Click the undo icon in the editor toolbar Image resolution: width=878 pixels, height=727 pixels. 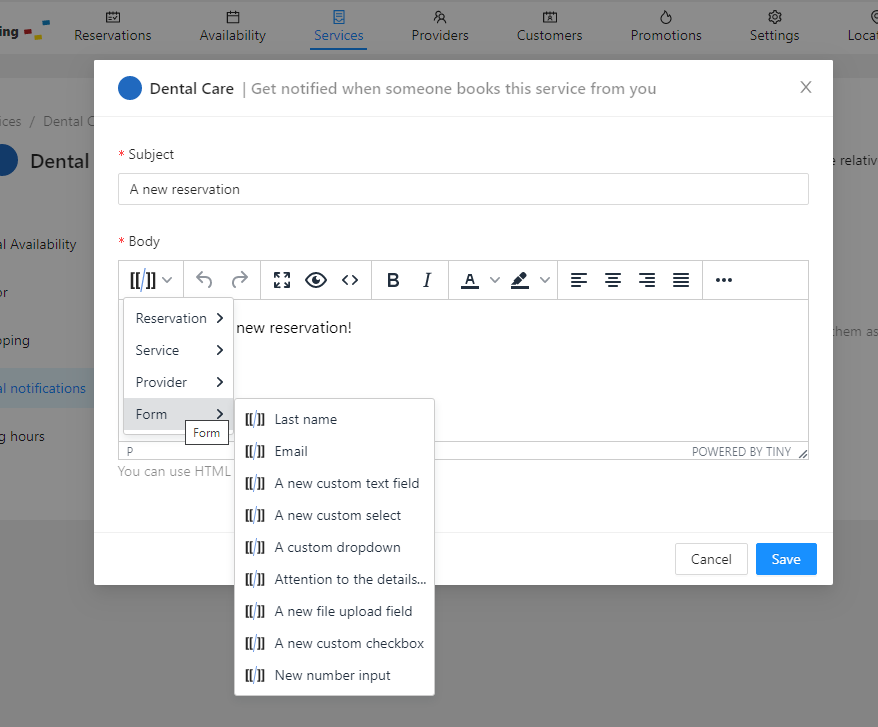point(205,280)
